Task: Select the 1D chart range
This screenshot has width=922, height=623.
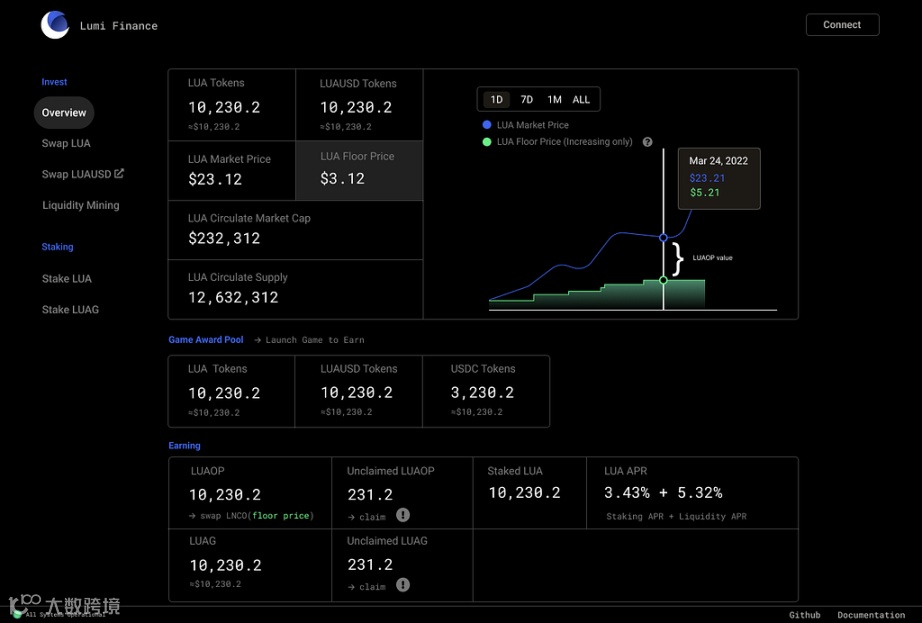Action: [497, 99]
